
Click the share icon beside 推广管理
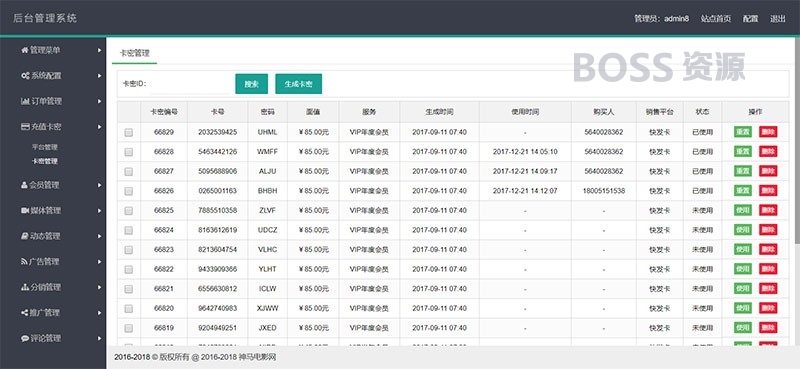coord(24,312)
